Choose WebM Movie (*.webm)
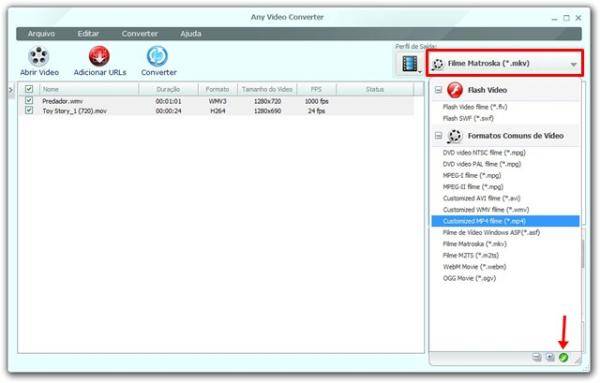600x383 pixels. [474, 267]
